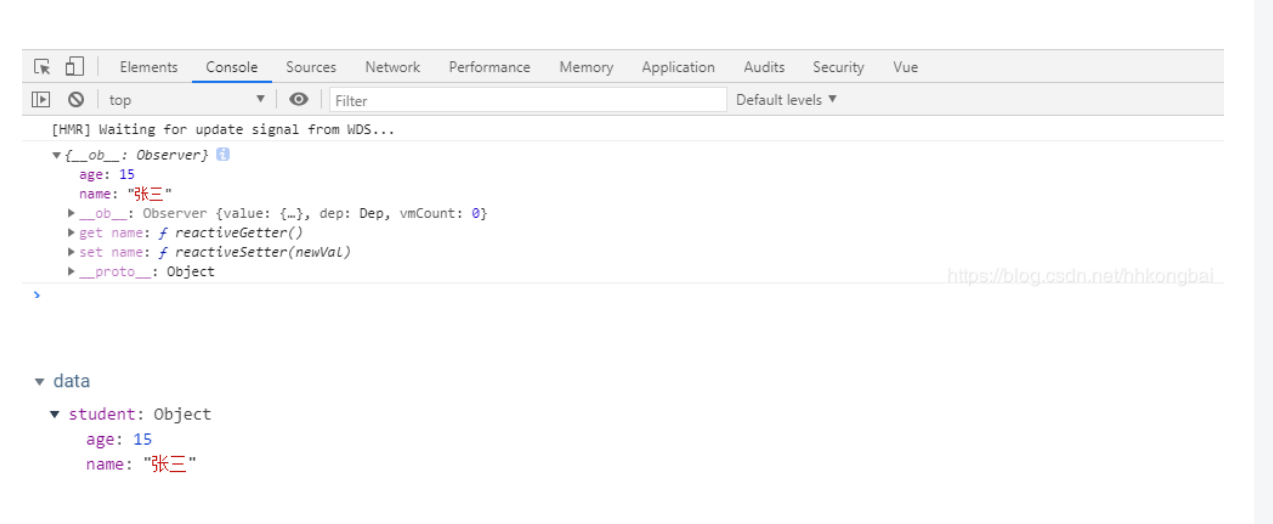Switch to the Audits tab
Viewport: 1273px width, 524px height.
click(x=764, y=67)
